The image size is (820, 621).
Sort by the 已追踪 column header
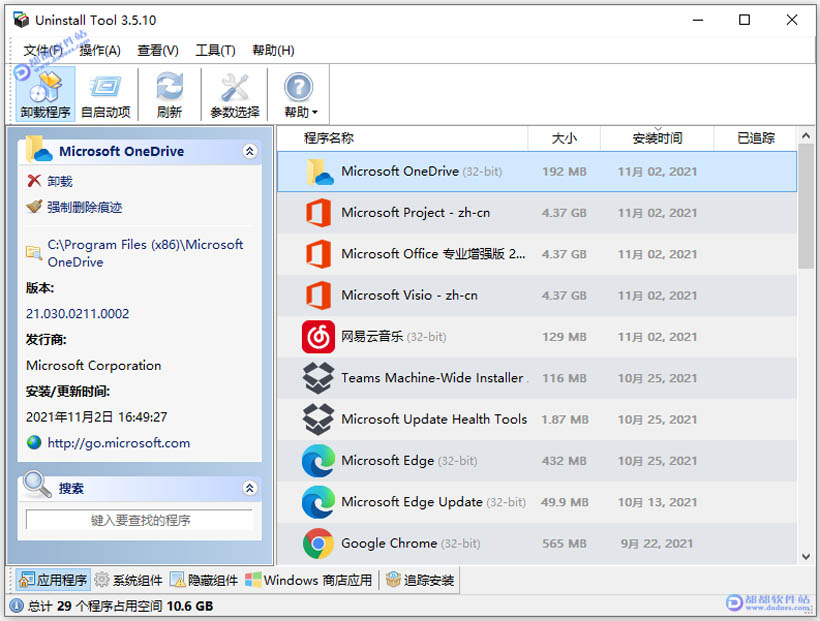[x=756, y=138]
